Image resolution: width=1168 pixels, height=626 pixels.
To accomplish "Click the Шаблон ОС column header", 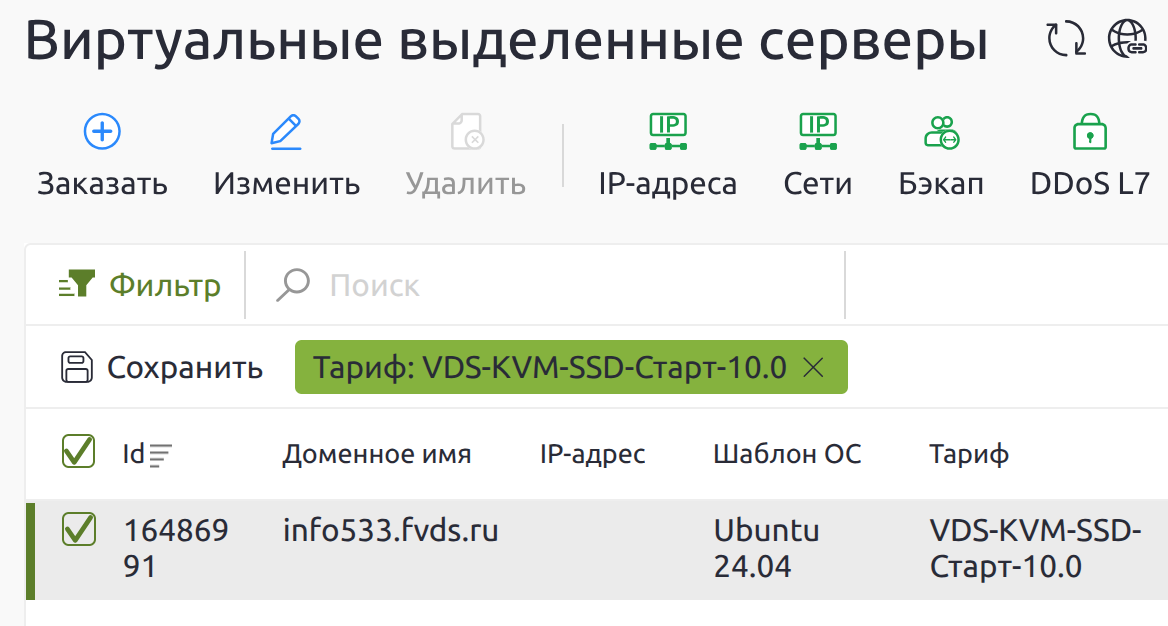I will (787, 455).
